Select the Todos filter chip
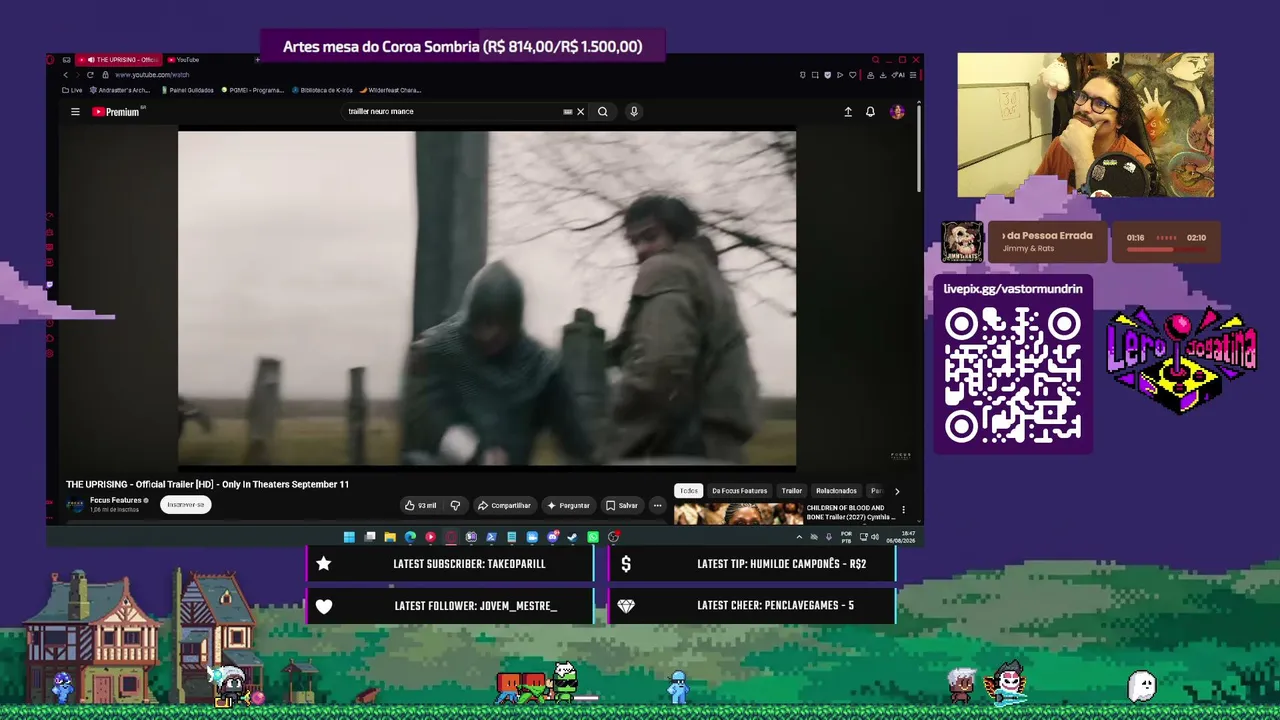 689,491
